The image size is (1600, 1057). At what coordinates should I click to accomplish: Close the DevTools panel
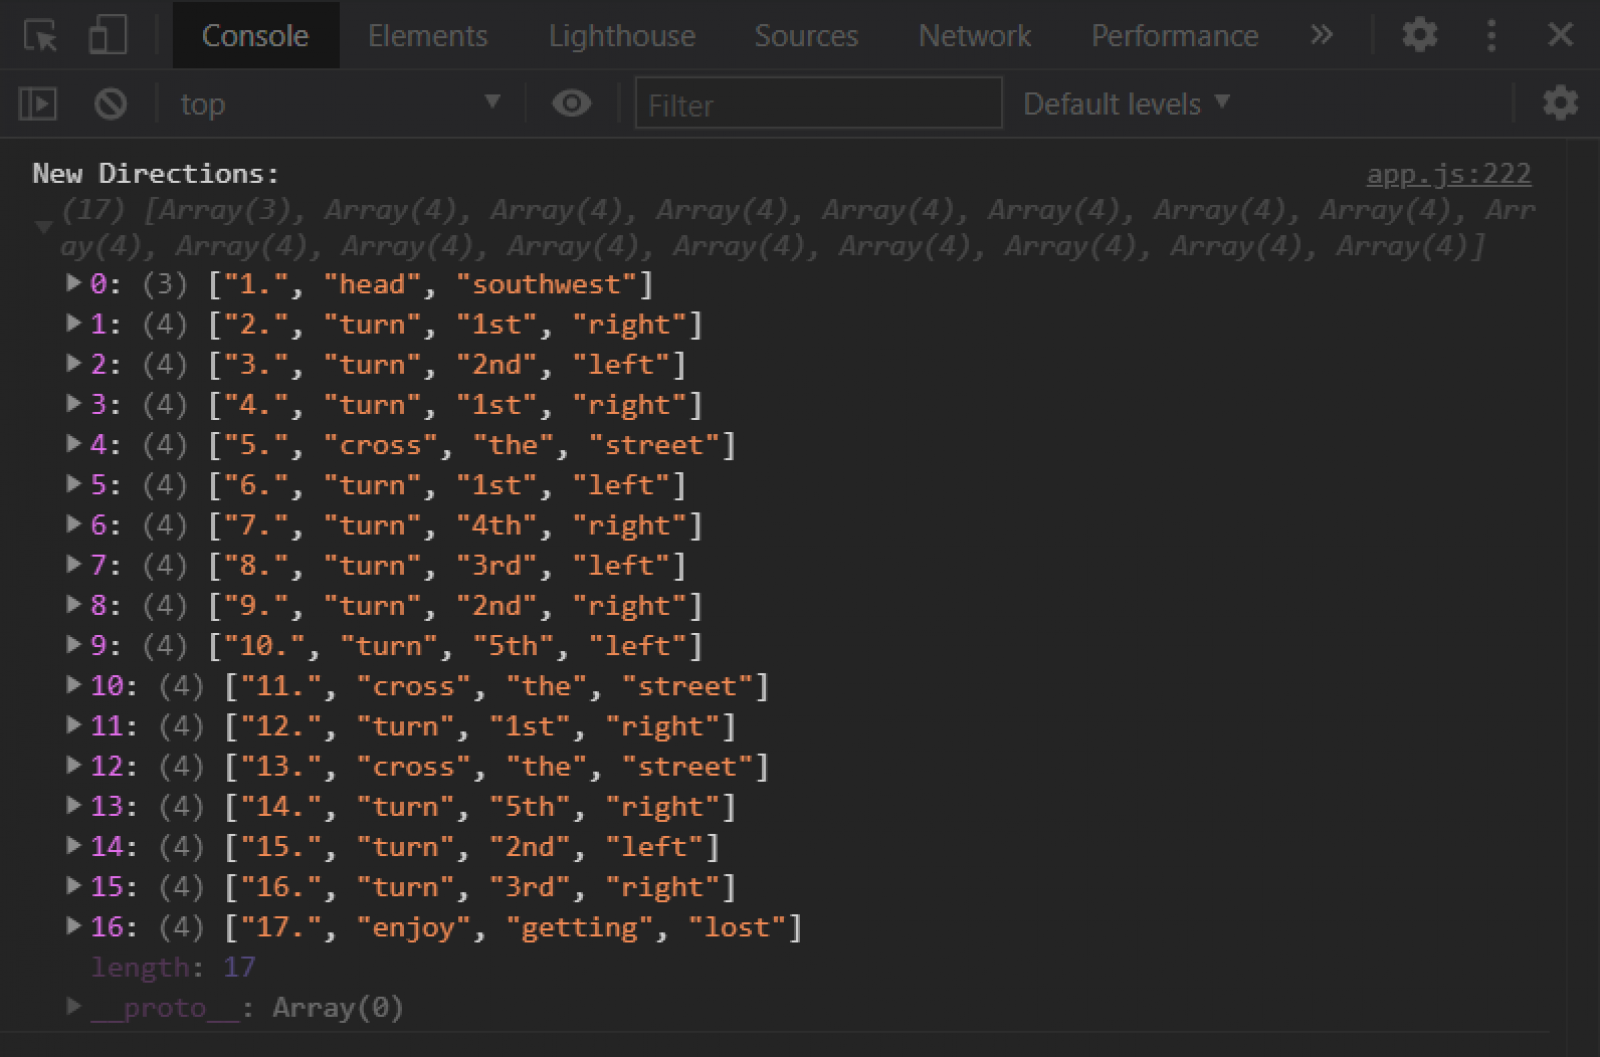[1560, 36]
